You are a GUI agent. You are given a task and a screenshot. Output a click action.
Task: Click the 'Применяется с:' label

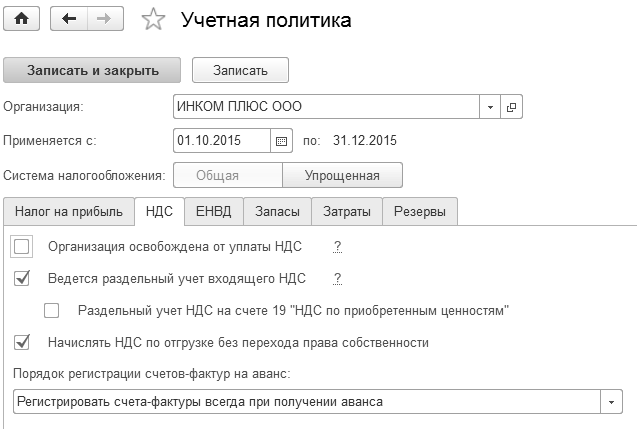pos(50,141)
